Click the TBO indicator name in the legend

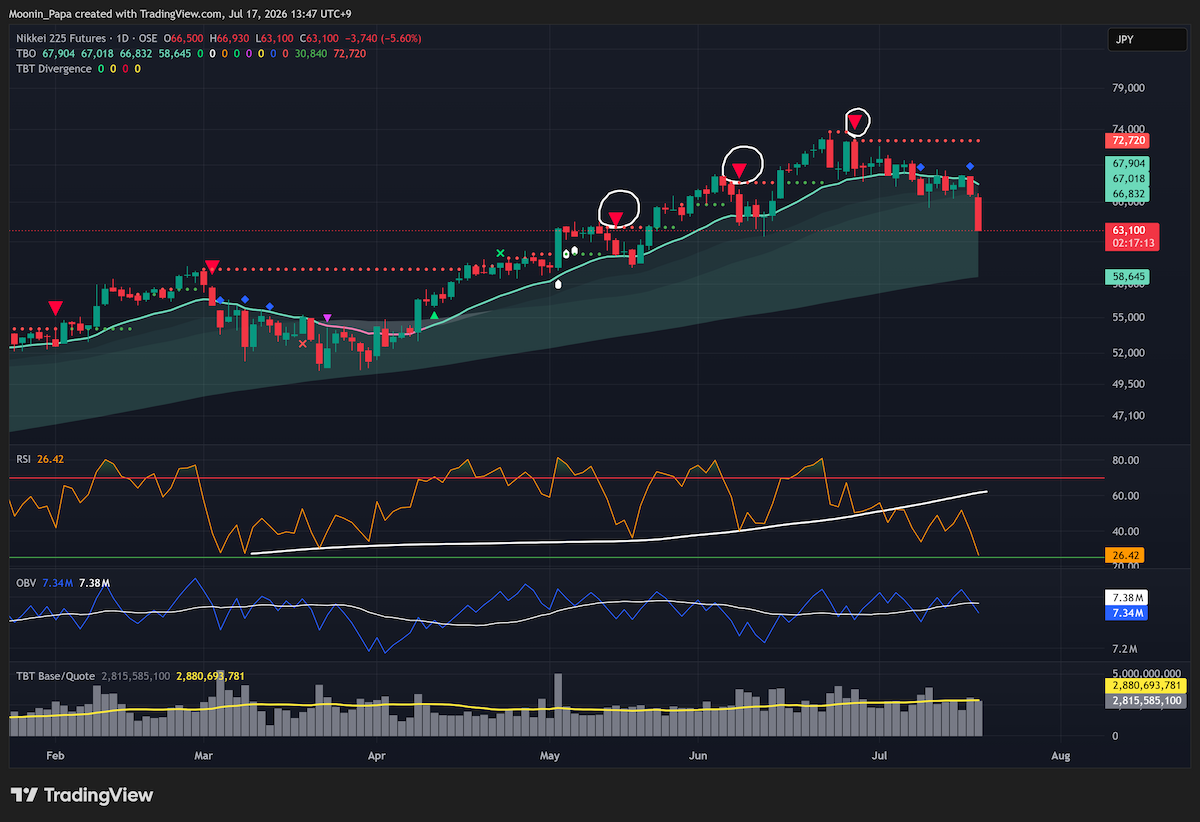(26, 53)
